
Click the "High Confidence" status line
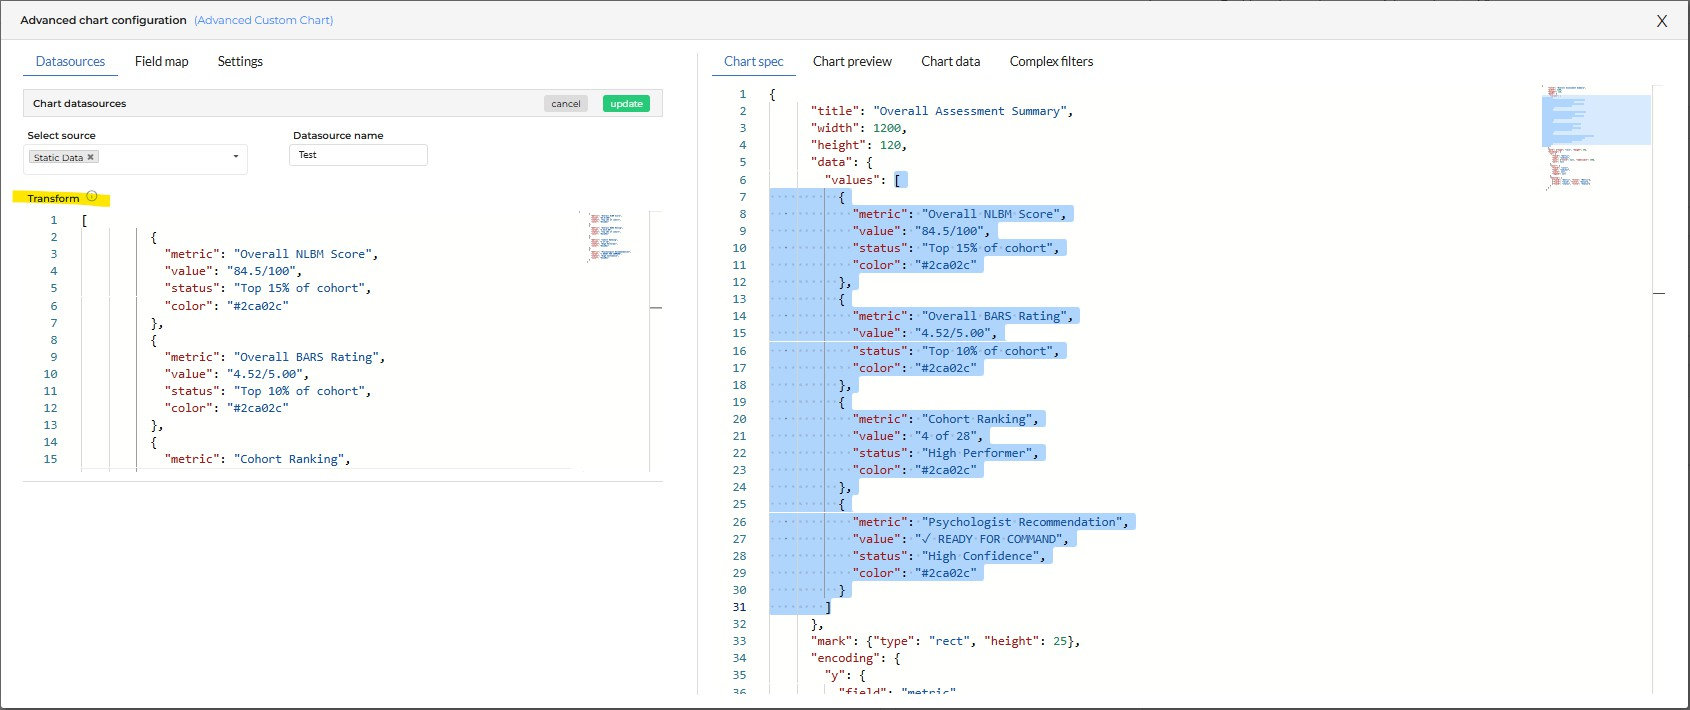click(949, 556)
